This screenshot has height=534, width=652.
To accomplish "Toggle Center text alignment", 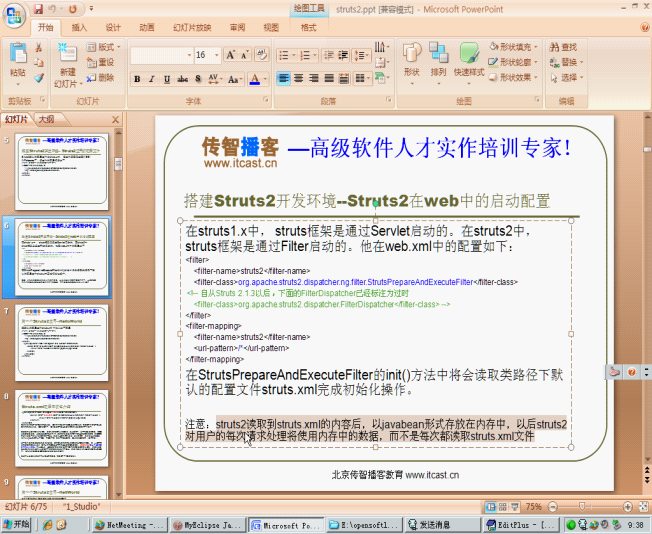I will coord(299,78).
